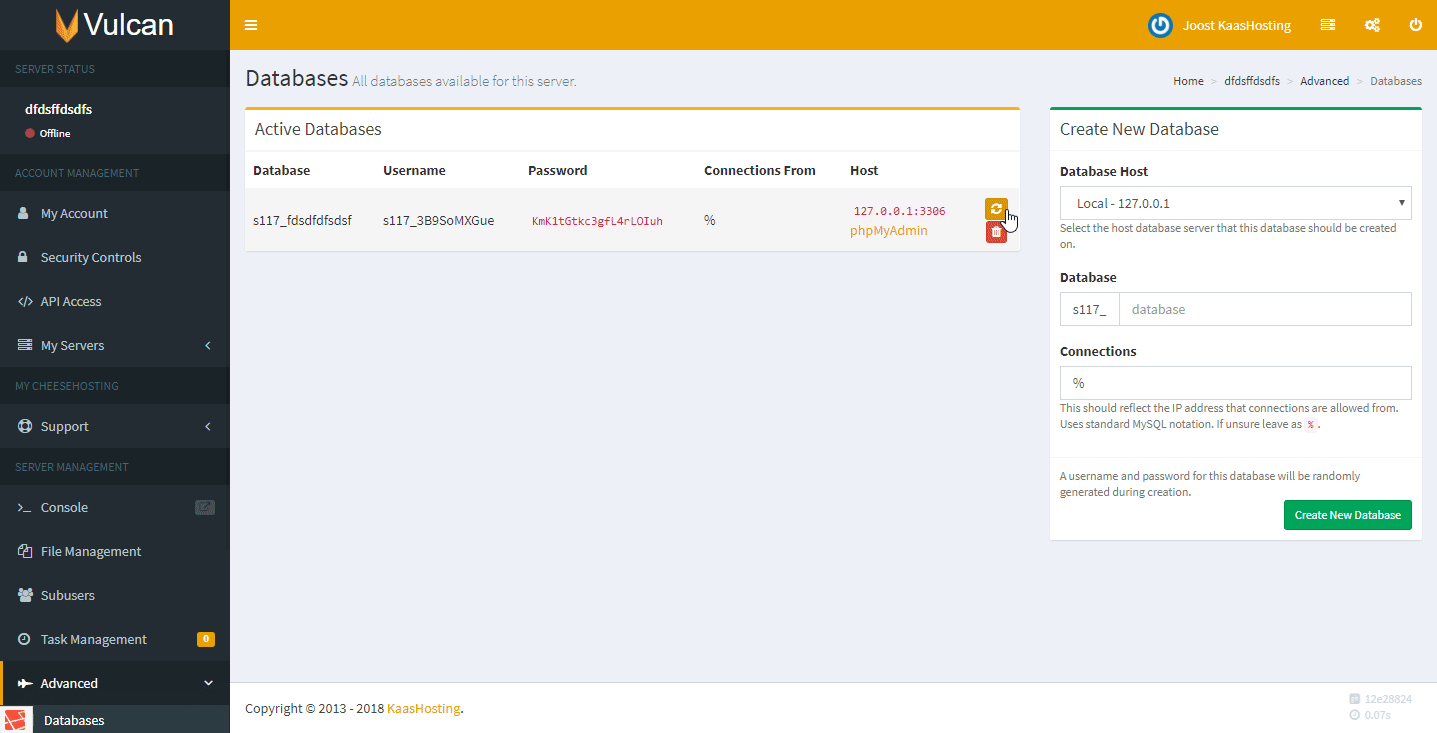The height and width of the screenshot is (733, 1437).
Task: Toggle the hamburger sidebar menu icon
Action: 251,25
